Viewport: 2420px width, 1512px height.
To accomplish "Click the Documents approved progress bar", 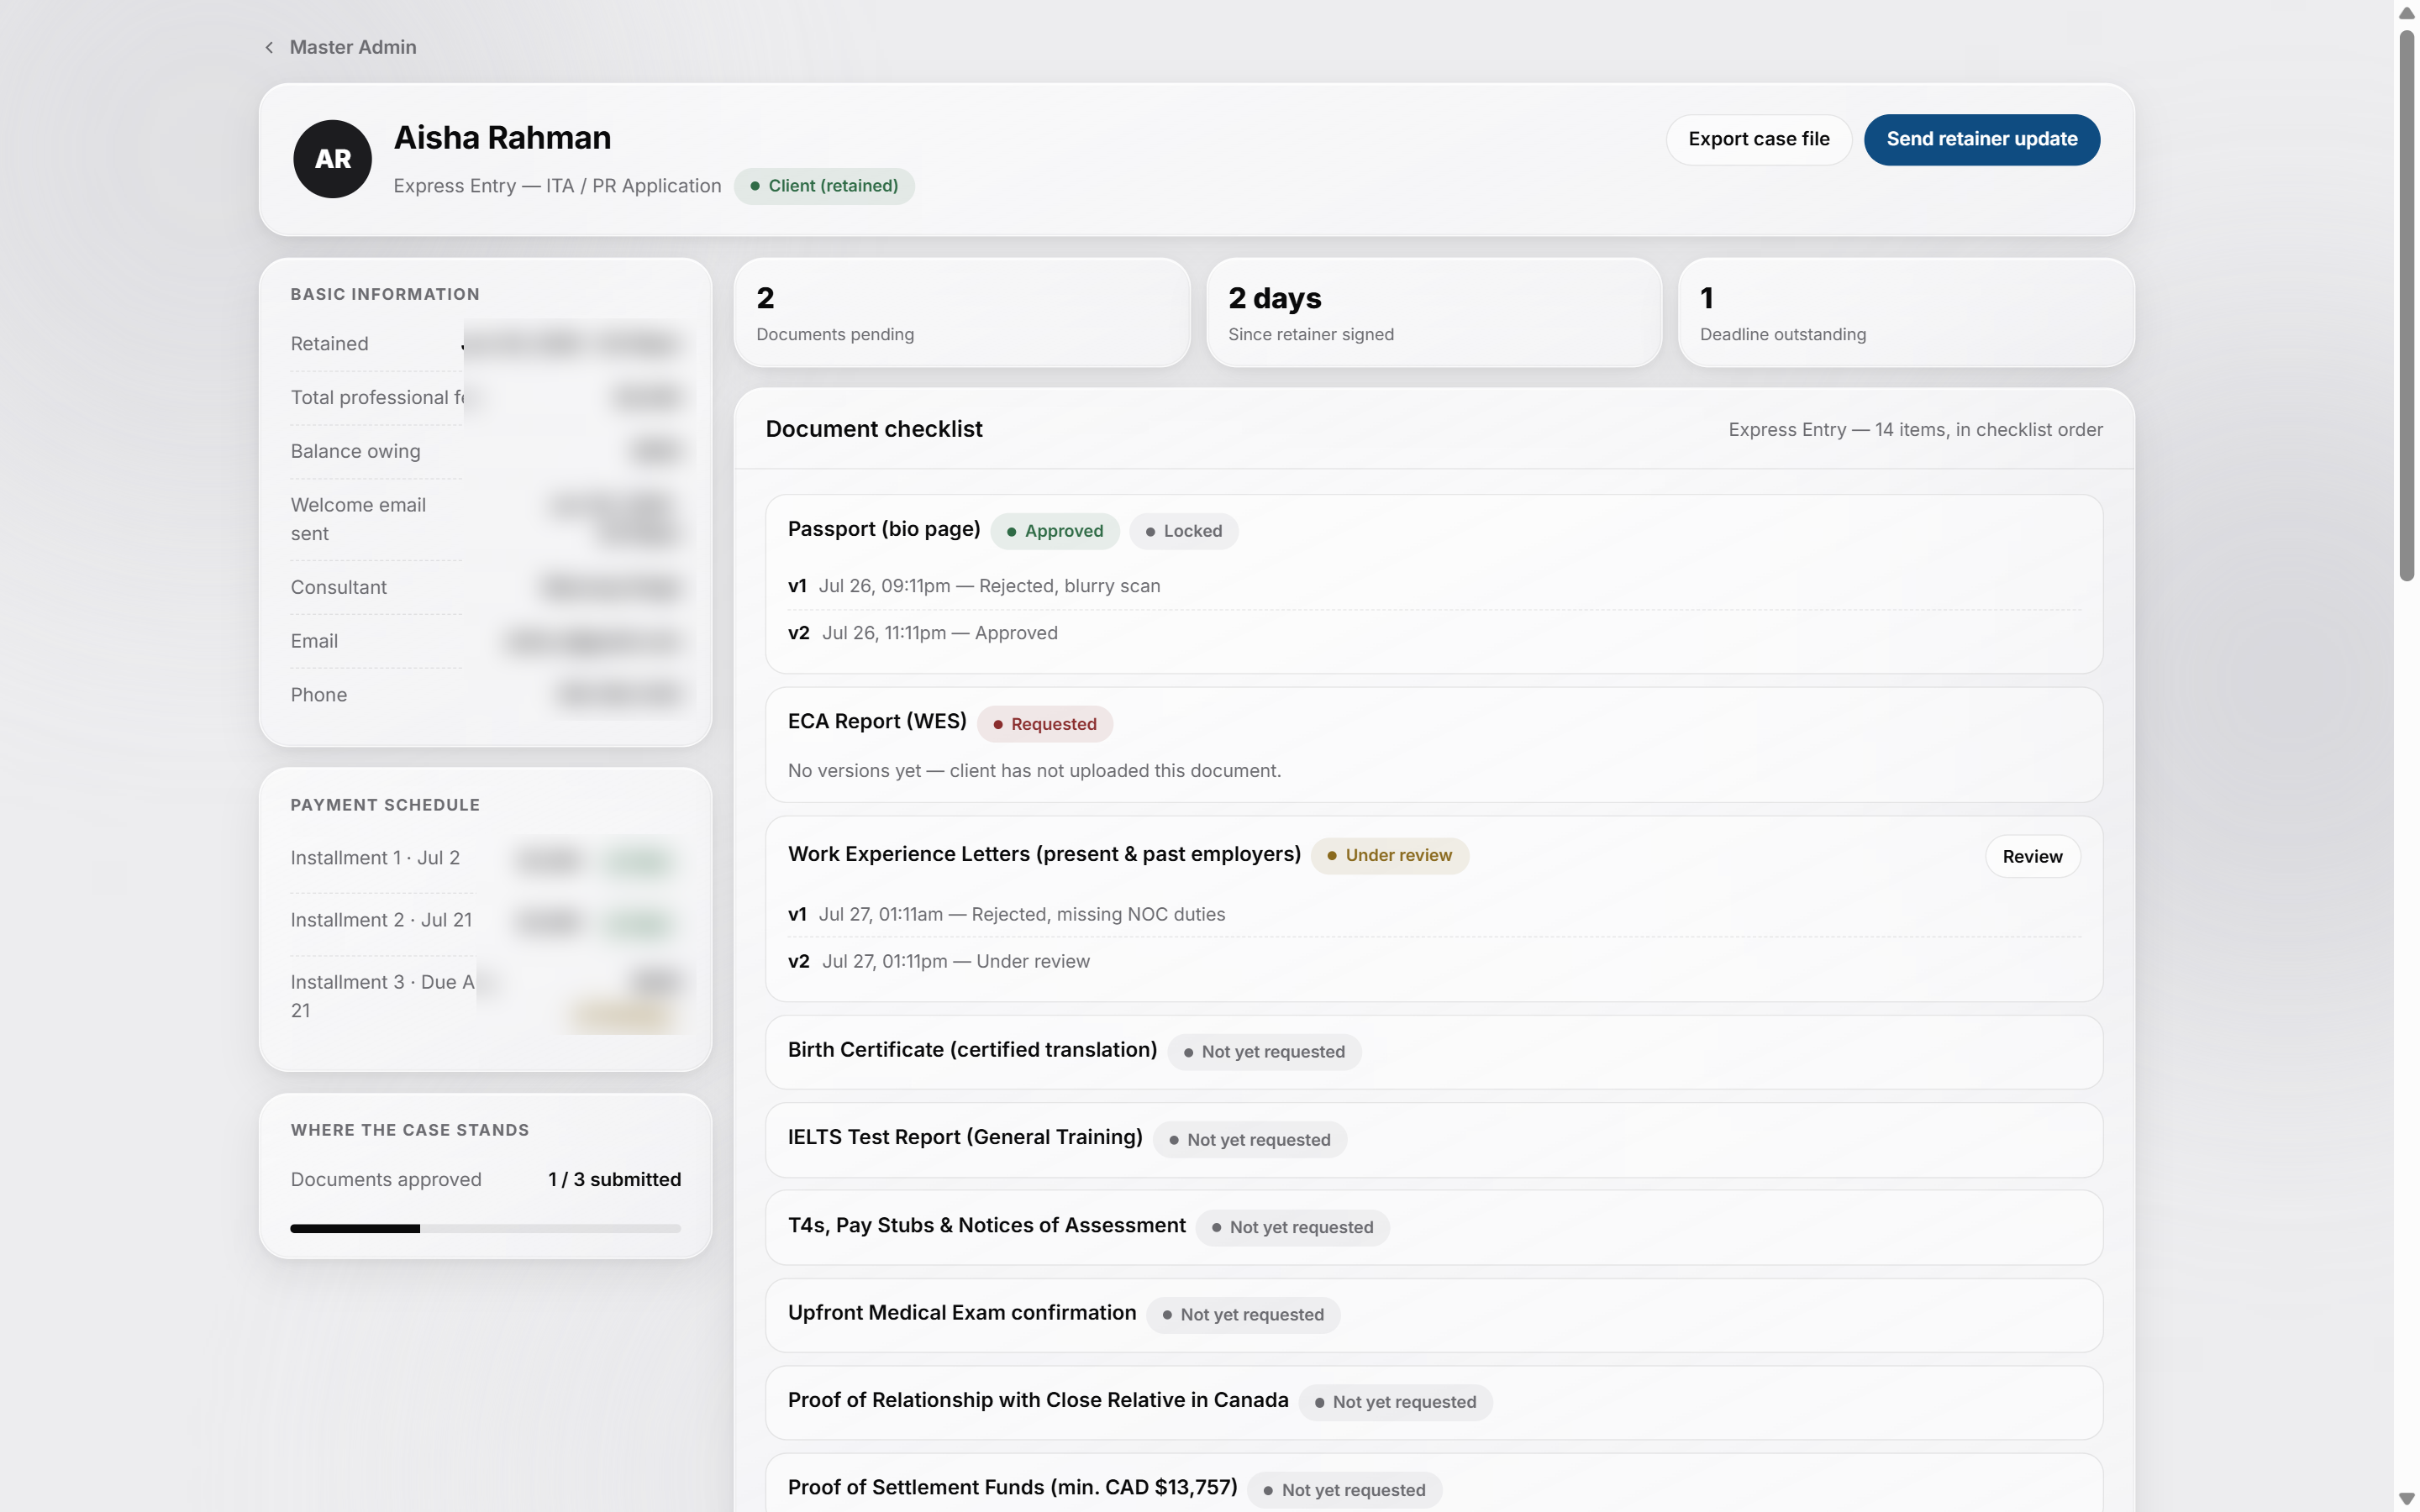I will coord(485,1228).
